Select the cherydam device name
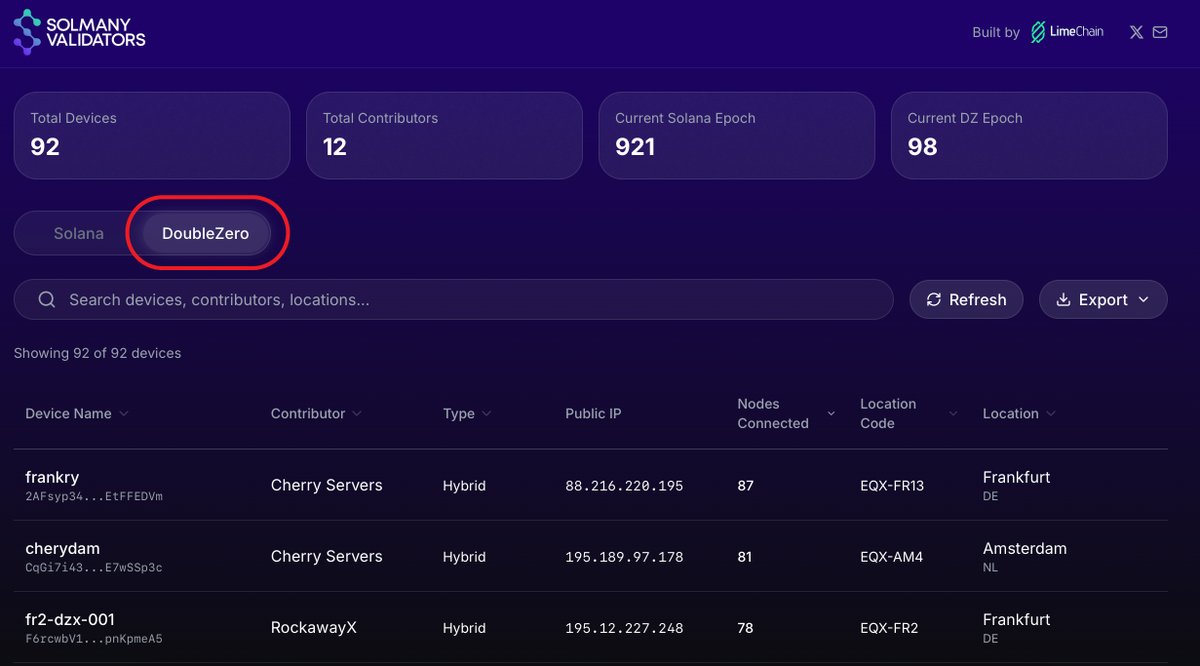 [62, 548]
